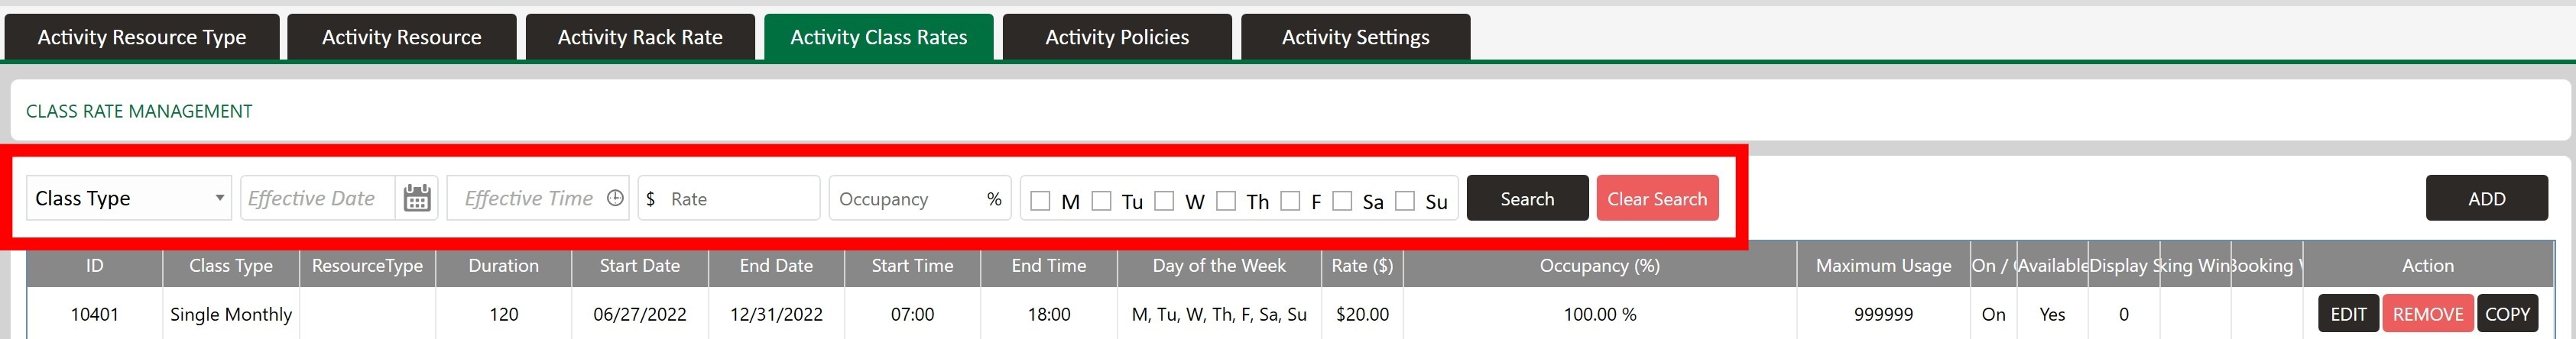Switch to Activity Resource Type tab
Viewport: 2576px width, 339px height.
(x=142, y=37)
